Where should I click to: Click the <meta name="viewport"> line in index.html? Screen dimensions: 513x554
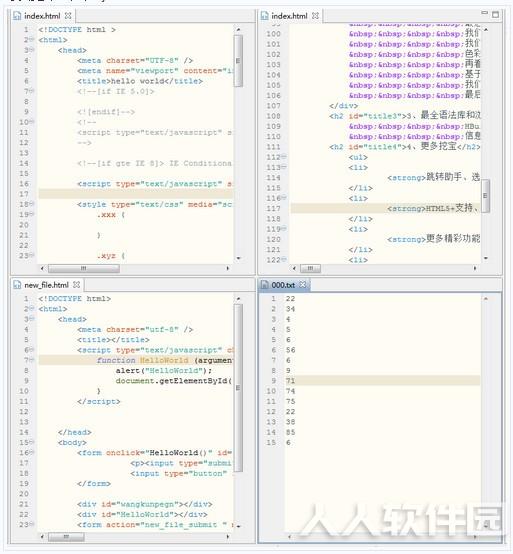(x=155, y=71)
